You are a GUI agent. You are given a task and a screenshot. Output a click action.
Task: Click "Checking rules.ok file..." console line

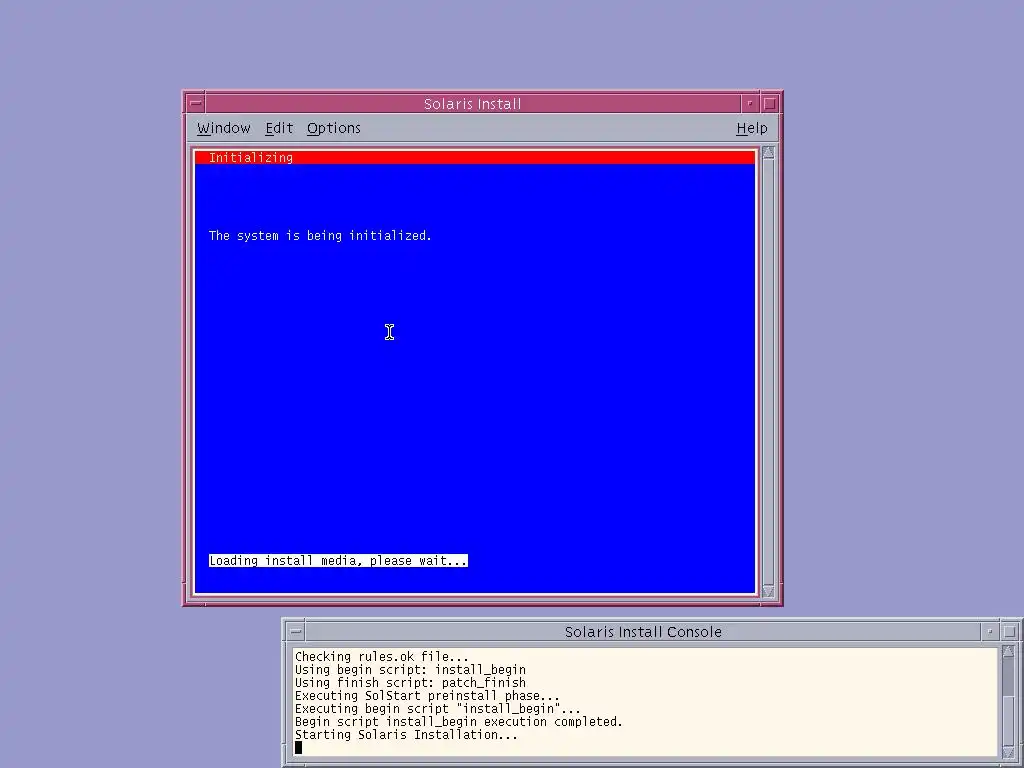(x=381, y=656)
